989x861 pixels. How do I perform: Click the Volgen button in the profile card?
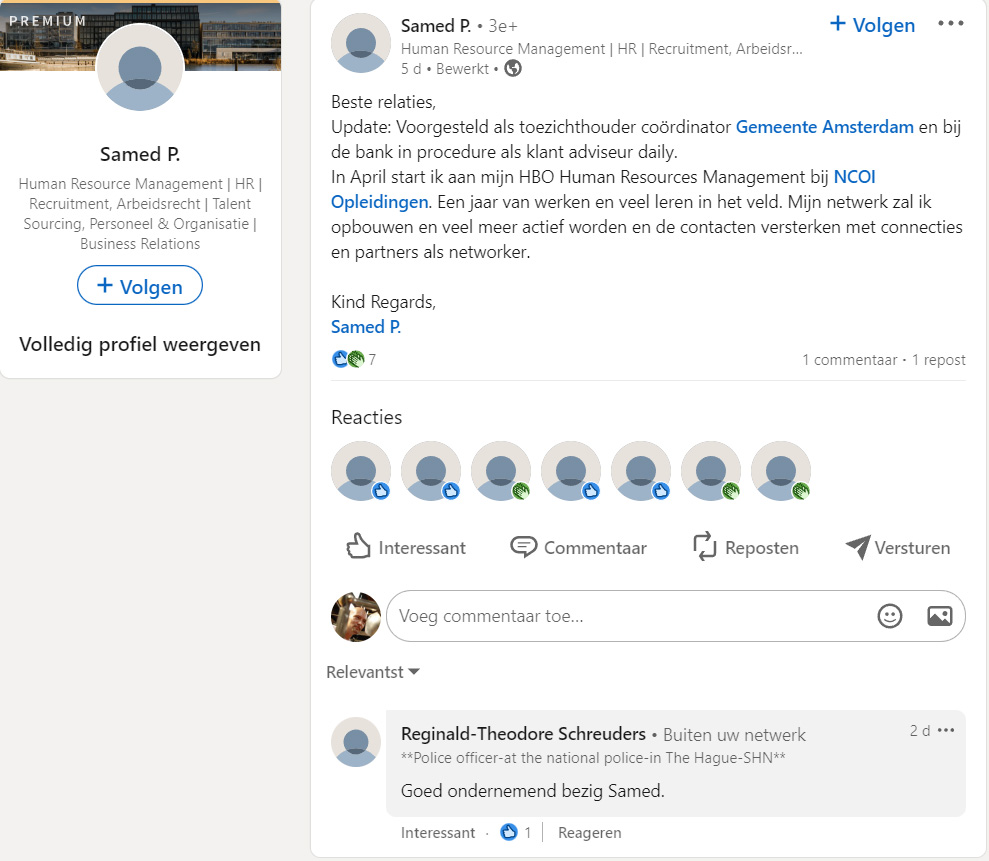click(x=139, y=285)
